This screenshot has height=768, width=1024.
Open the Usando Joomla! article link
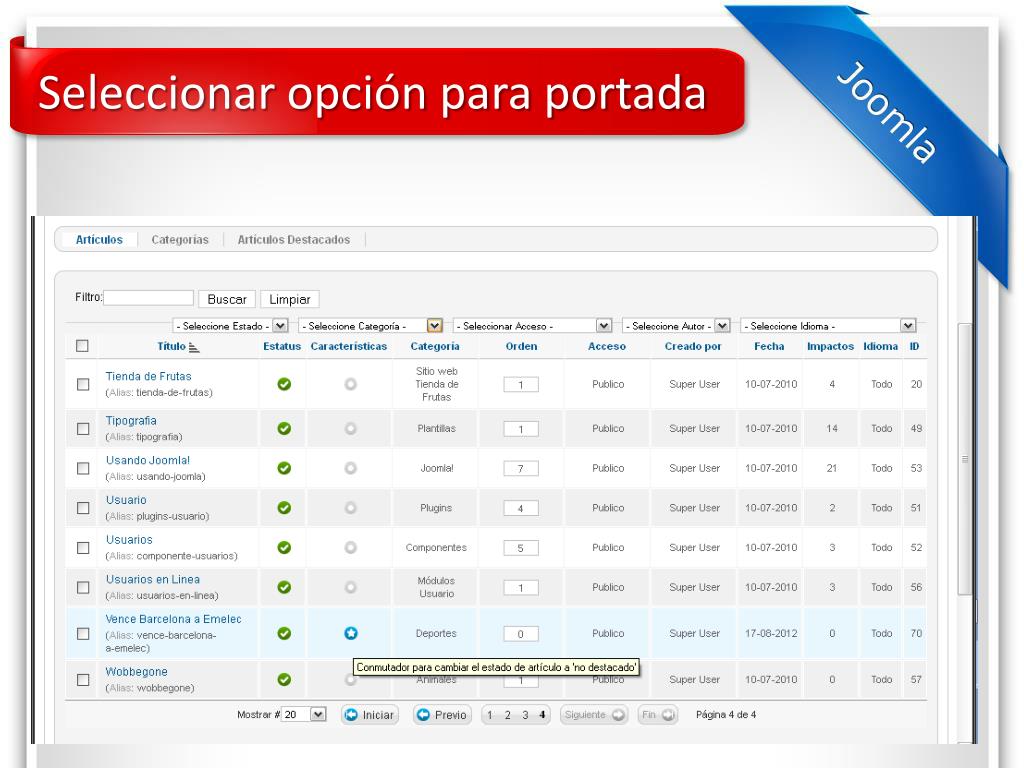(x=148, y=460)
